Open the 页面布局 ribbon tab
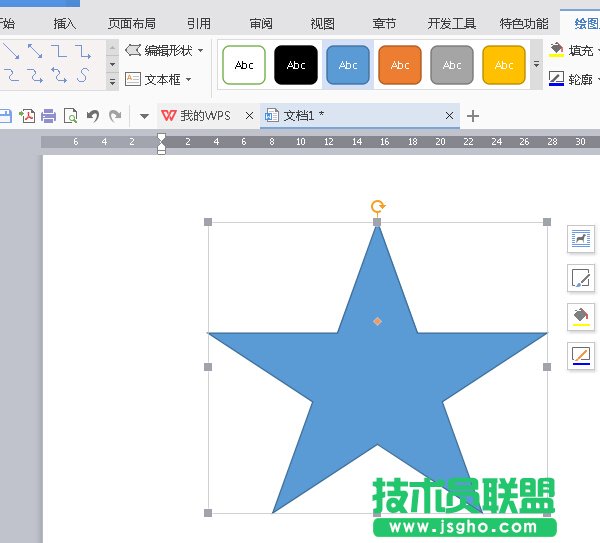Image resolution: width=600 pixels, height=543 pixels. tap(131, 23)
